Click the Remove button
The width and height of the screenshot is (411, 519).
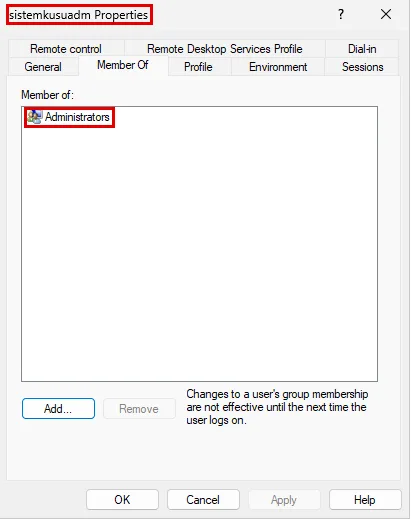click(x=139, y=409)
